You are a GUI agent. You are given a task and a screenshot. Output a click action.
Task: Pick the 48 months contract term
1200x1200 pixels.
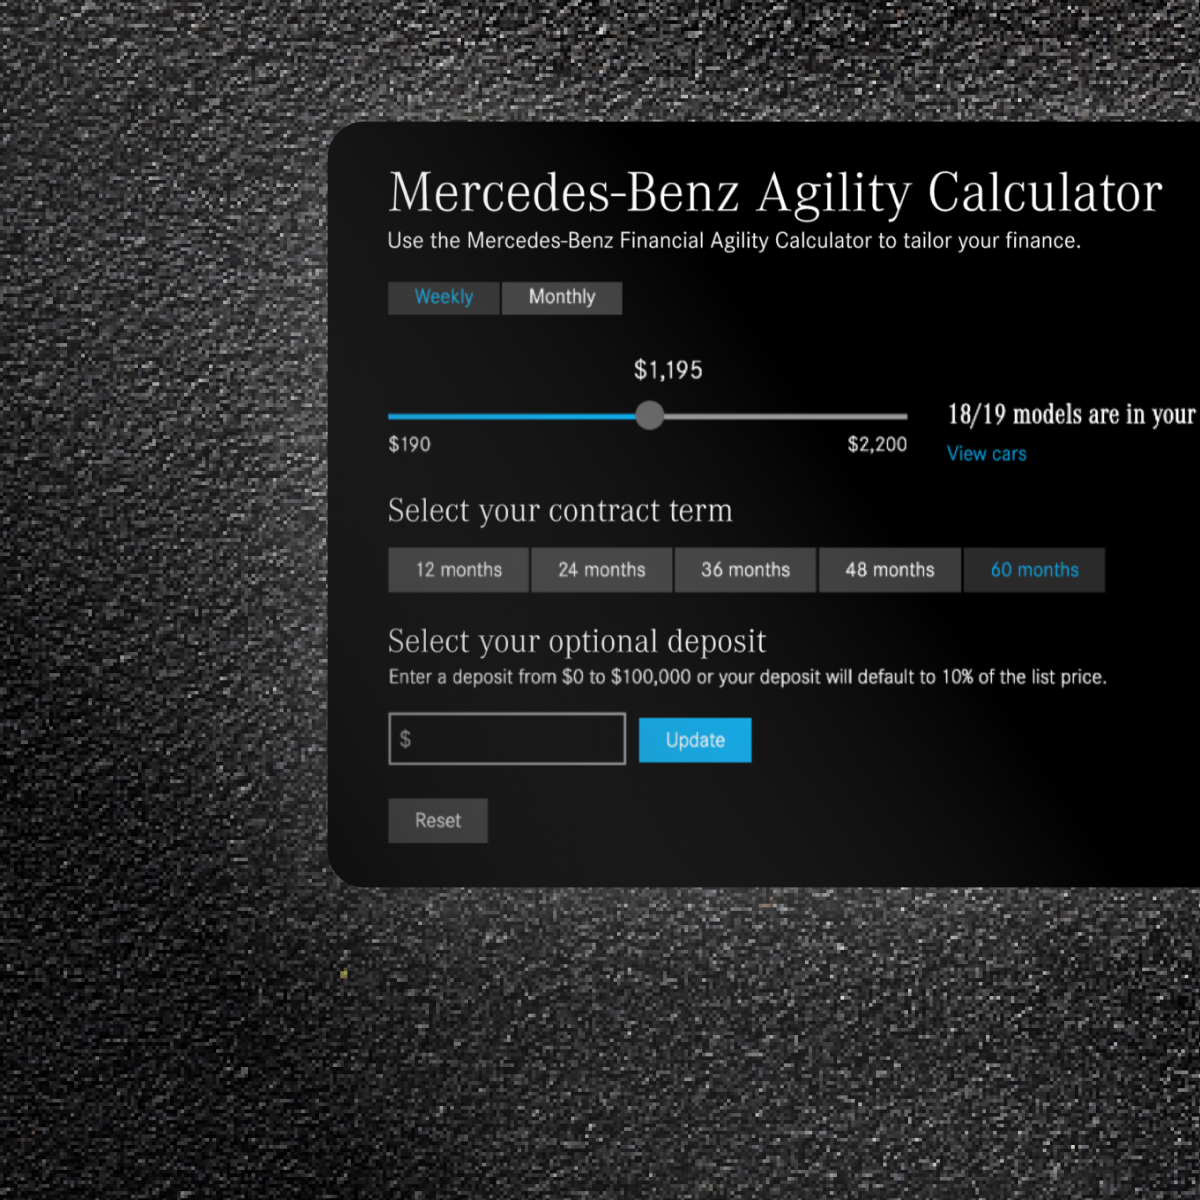tap(890, 570)
